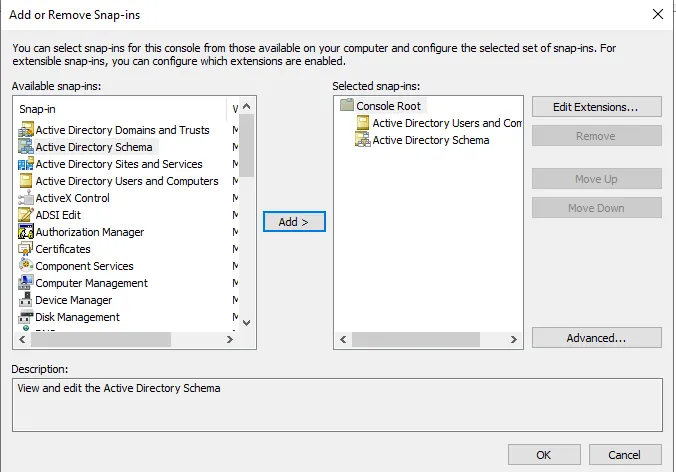Click the Description box text

click(119, 388)
